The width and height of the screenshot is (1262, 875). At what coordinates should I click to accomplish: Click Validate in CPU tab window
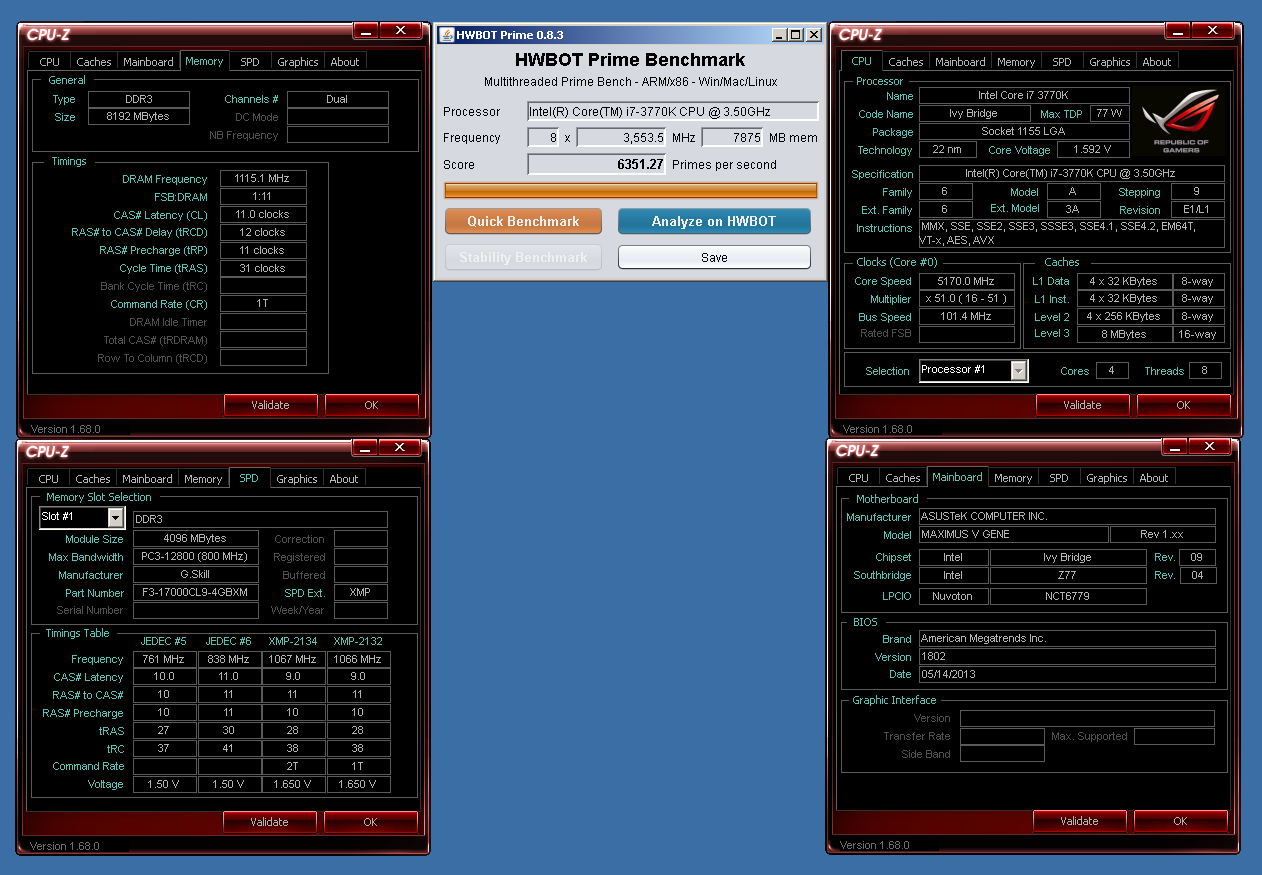(1082, 405)
